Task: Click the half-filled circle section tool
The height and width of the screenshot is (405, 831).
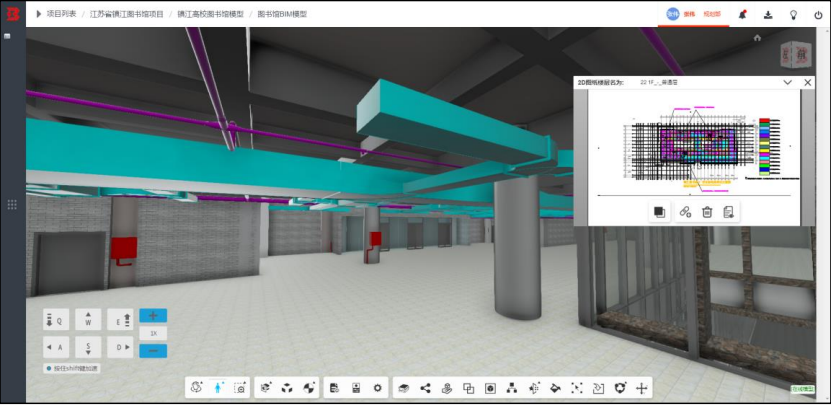Action: 308,388
